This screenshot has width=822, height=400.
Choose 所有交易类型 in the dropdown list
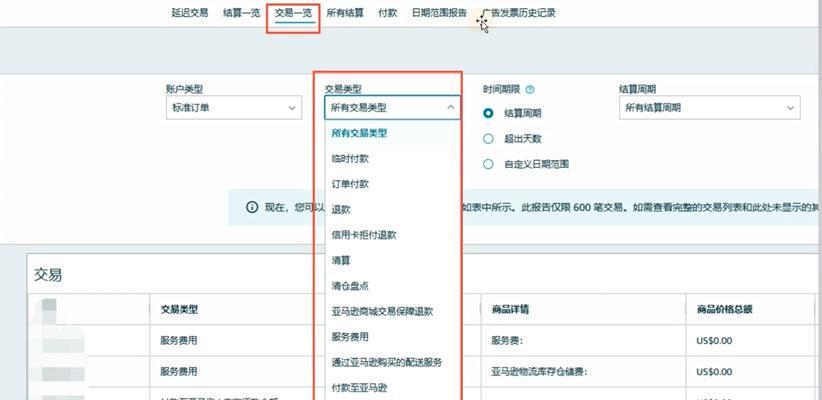point(392,133)
